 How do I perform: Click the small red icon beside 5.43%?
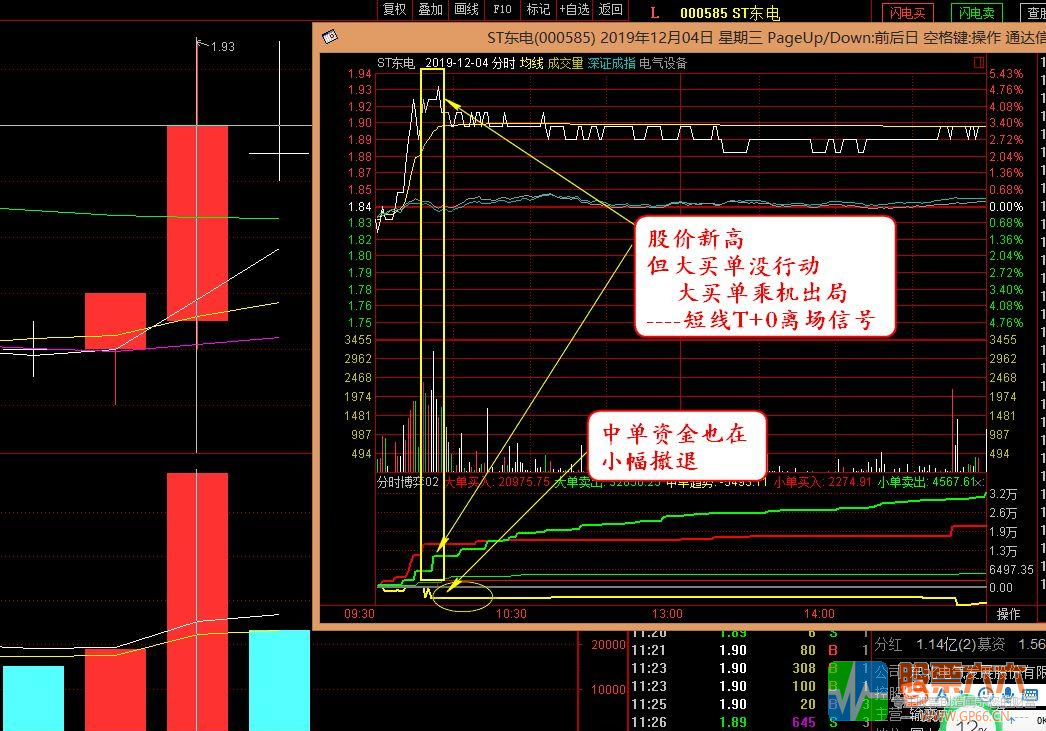pos(979,63)
